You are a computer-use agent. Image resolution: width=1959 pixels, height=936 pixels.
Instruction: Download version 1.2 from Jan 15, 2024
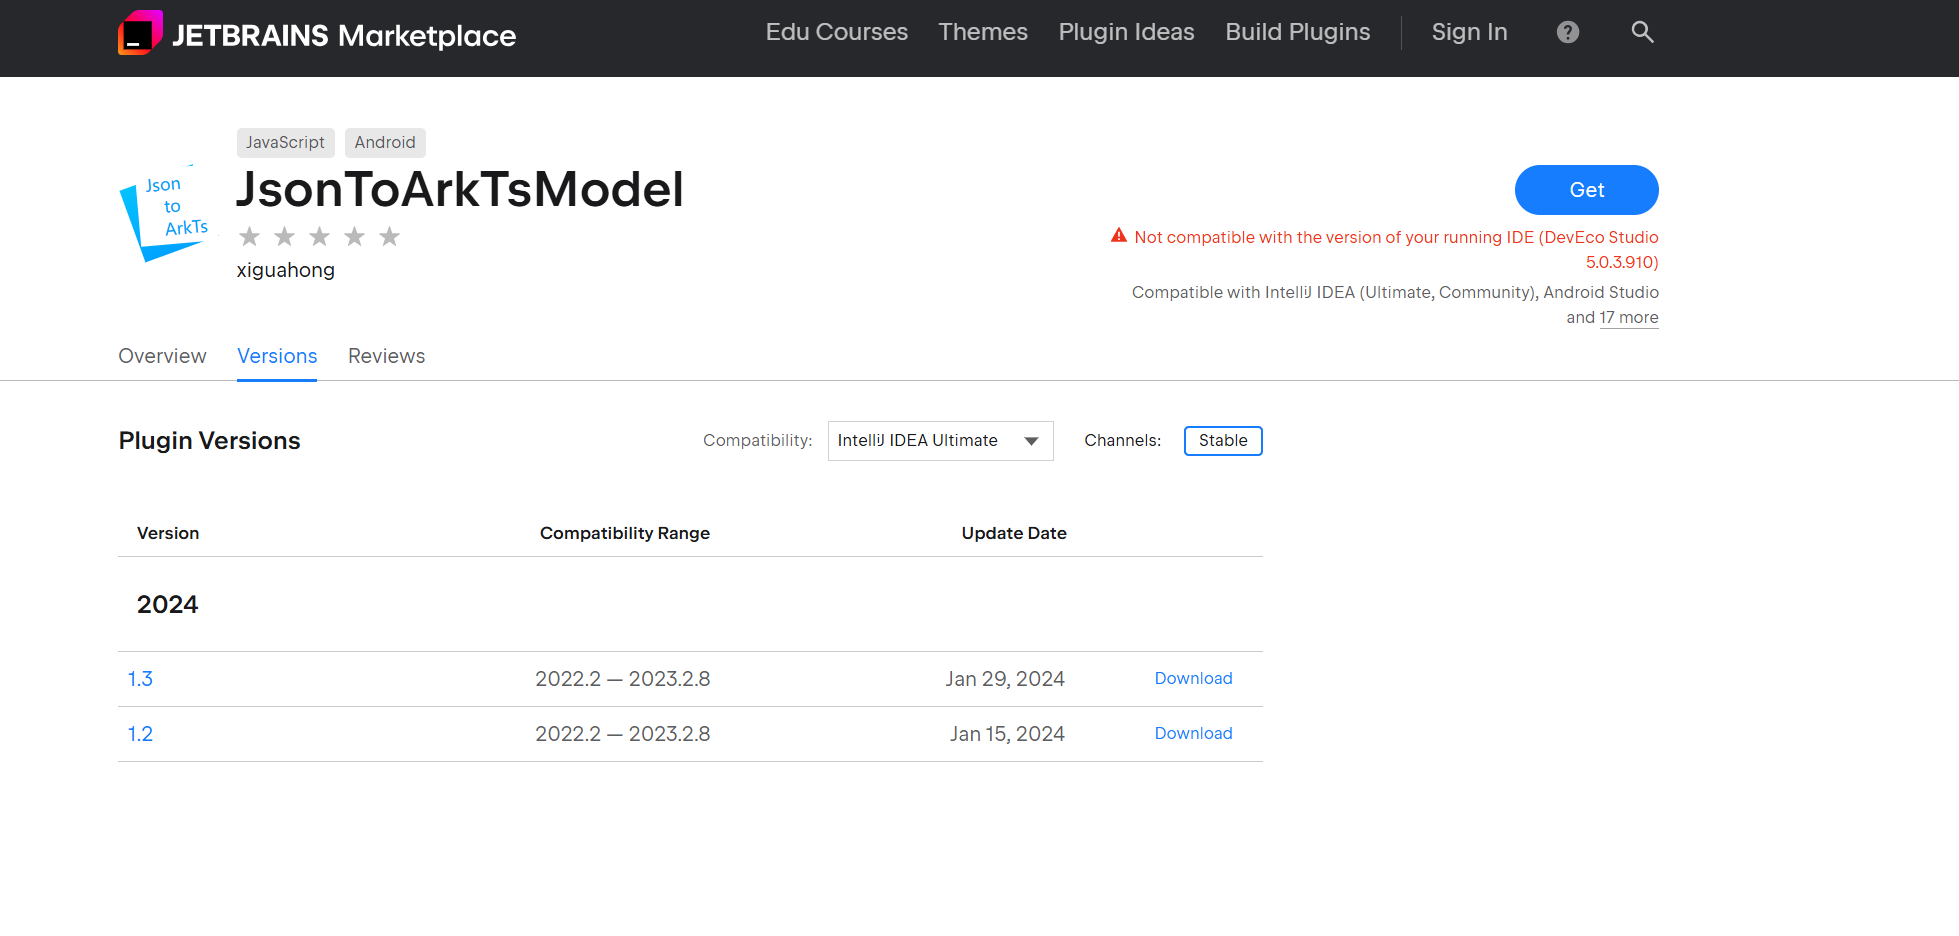[1193, 733]
